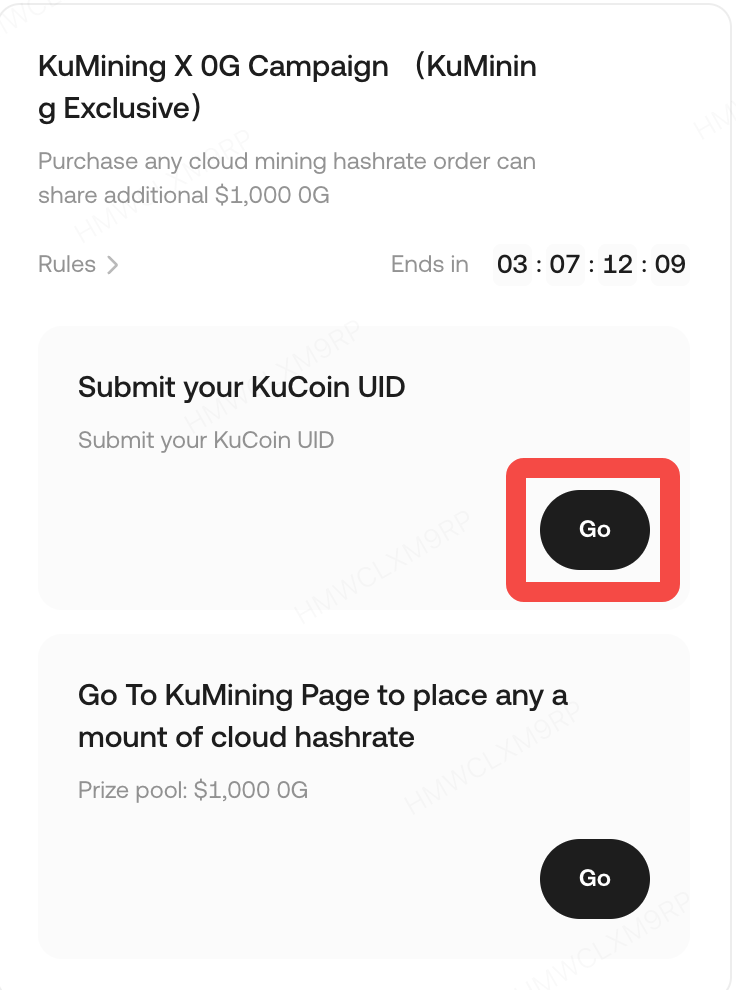736x990 pixels.
Task: Click 'share additional $1,000 0G' description line
Action: [183, 195]
